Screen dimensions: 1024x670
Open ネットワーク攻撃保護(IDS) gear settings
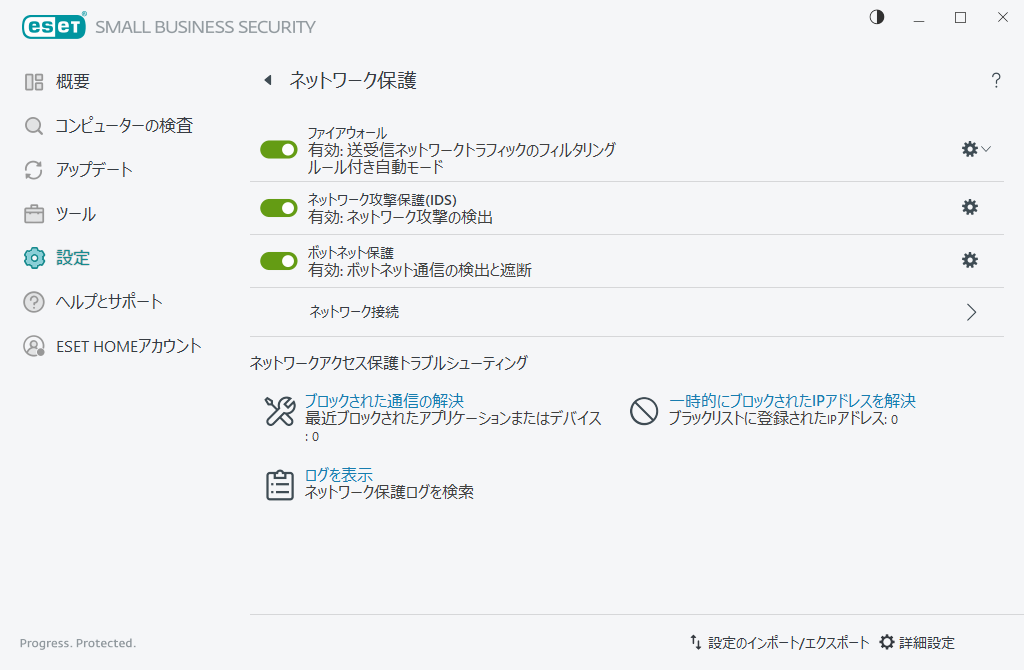click(x=968, y=207)
